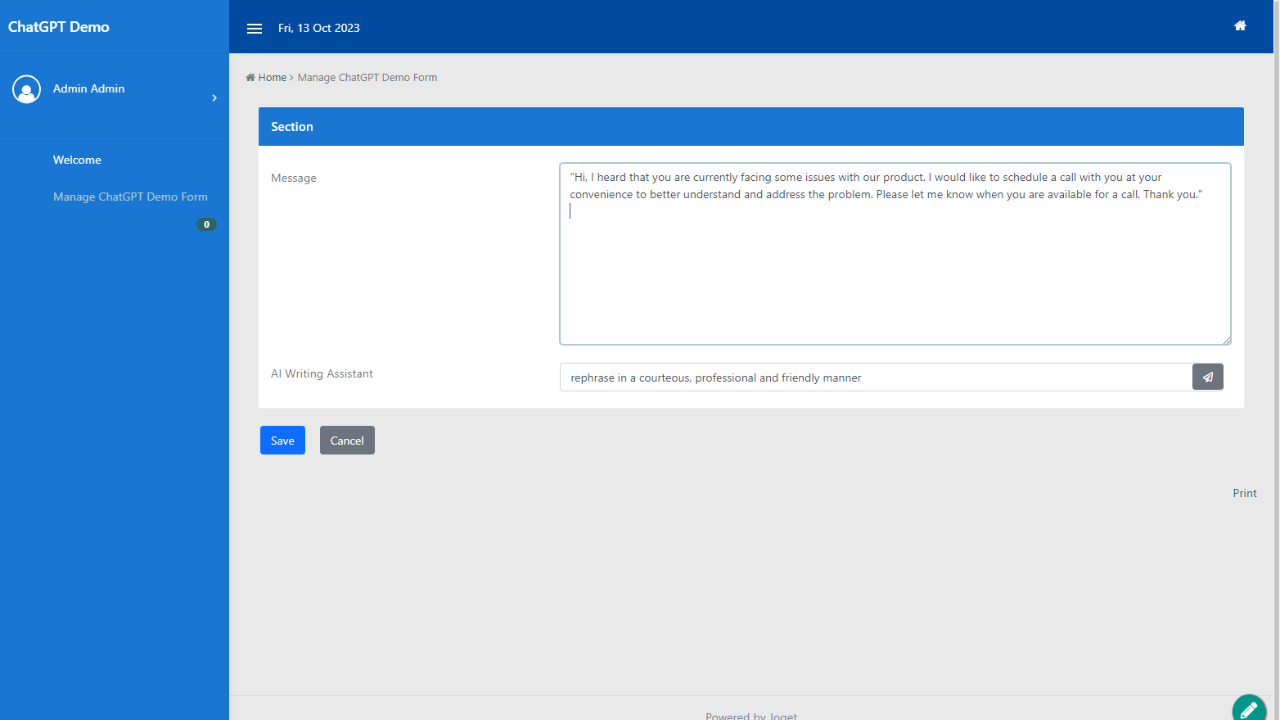Focus the Message text area

[894, 270]
